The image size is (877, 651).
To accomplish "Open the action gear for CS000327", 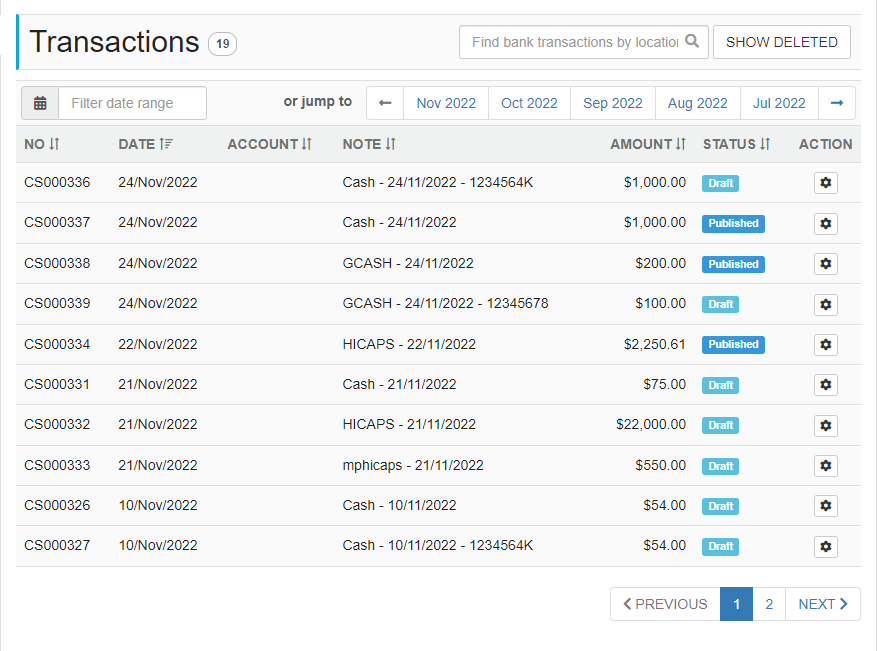I will [826, 546].
